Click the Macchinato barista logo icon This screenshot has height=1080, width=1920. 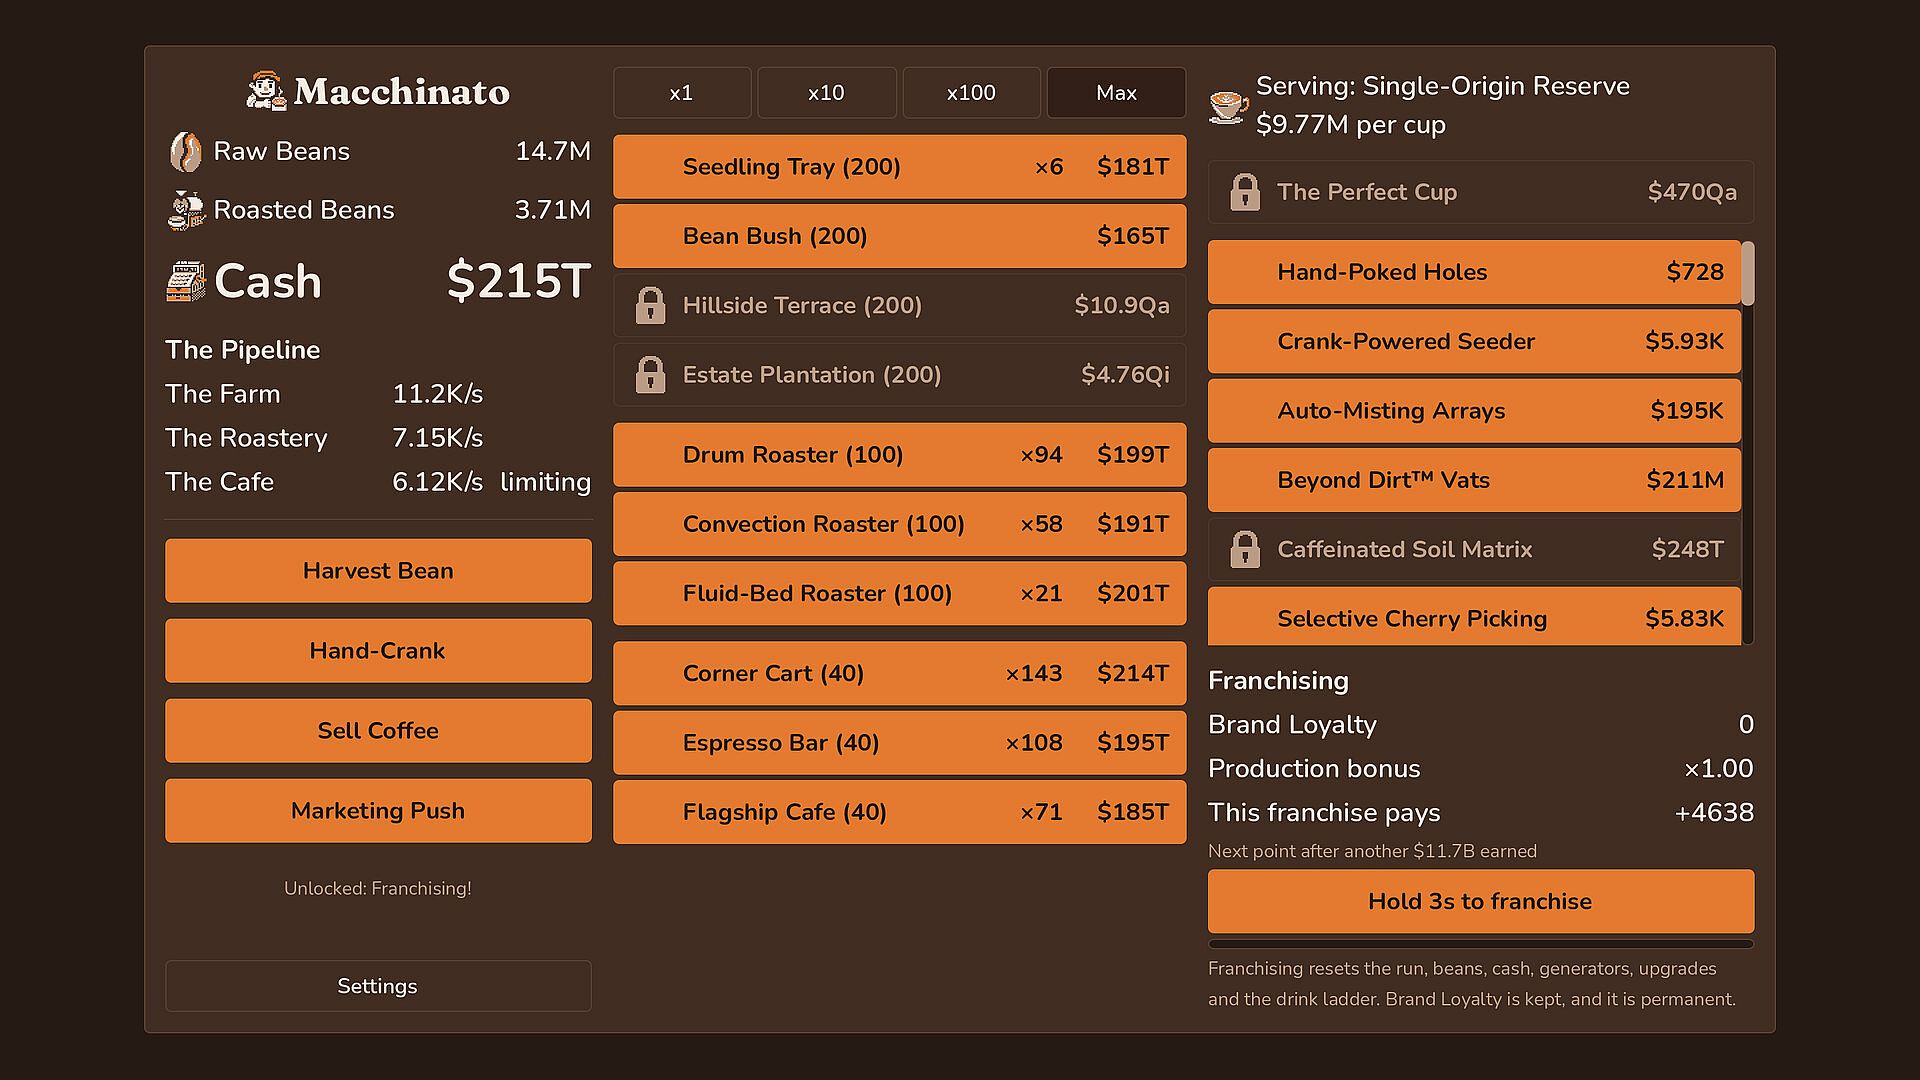click(266, 91)
